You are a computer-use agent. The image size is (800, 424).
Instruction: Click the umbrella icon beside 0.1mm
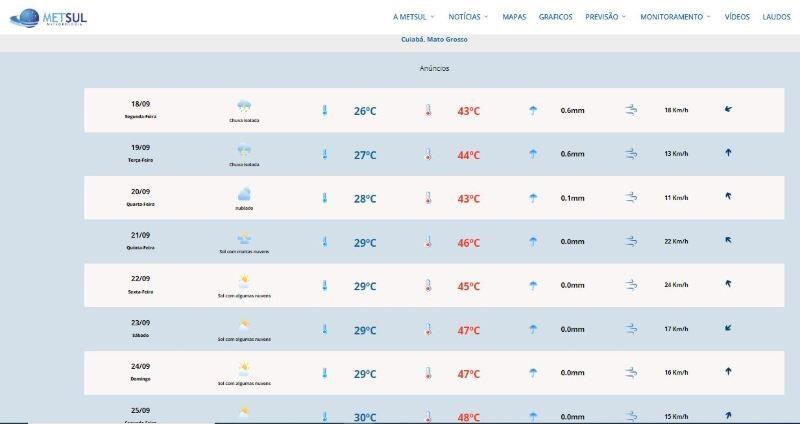click(x=533, y=198)
